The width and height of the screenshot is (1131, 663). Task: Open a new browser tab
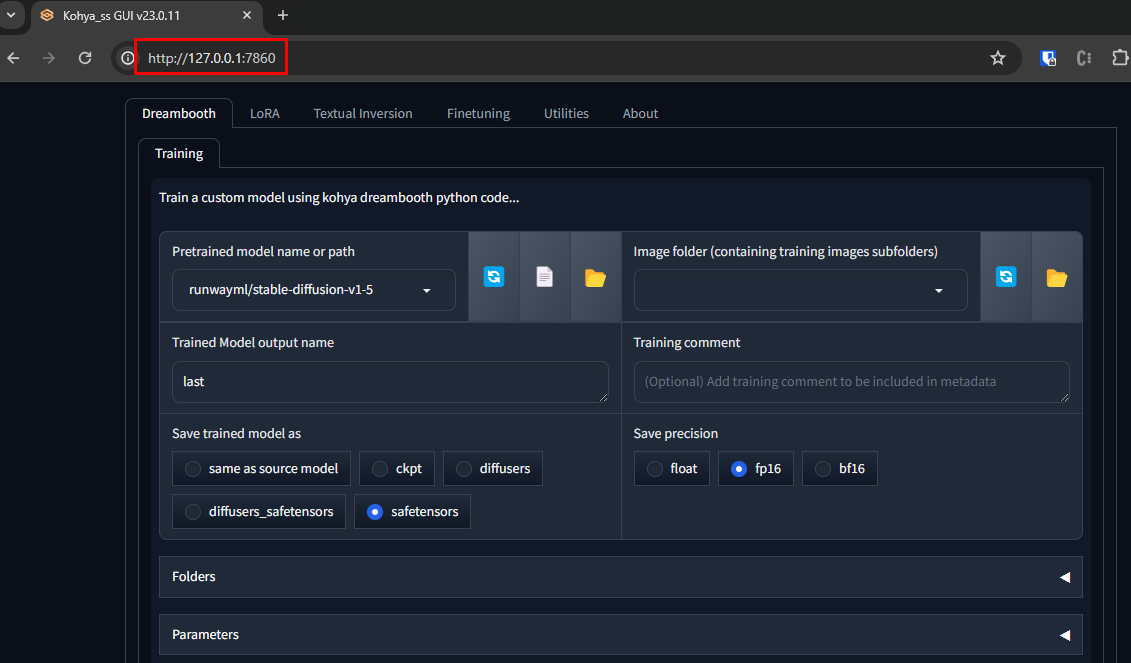[283, 15]
